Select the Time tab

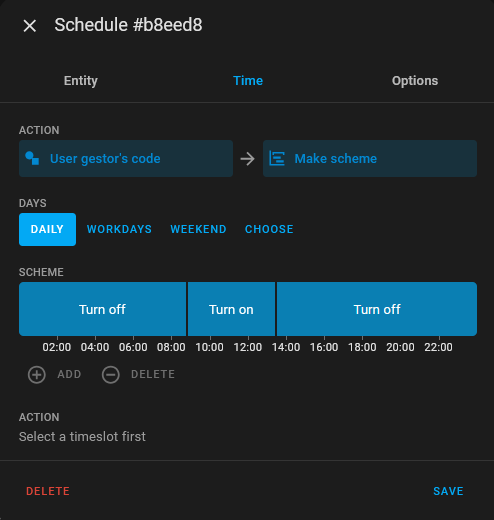(248, 81)
